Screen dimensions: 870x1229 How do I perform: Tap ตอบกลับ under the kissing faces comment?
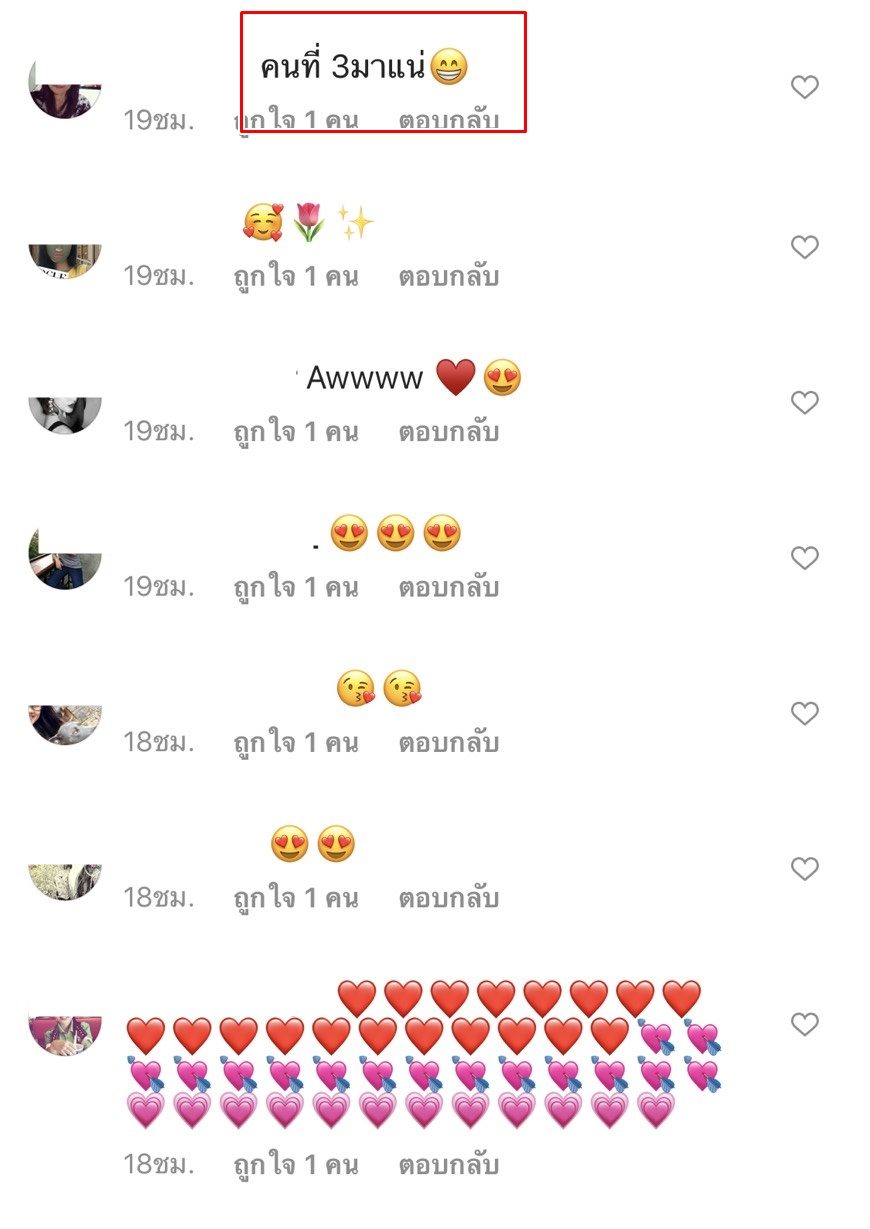click(449, 743)
